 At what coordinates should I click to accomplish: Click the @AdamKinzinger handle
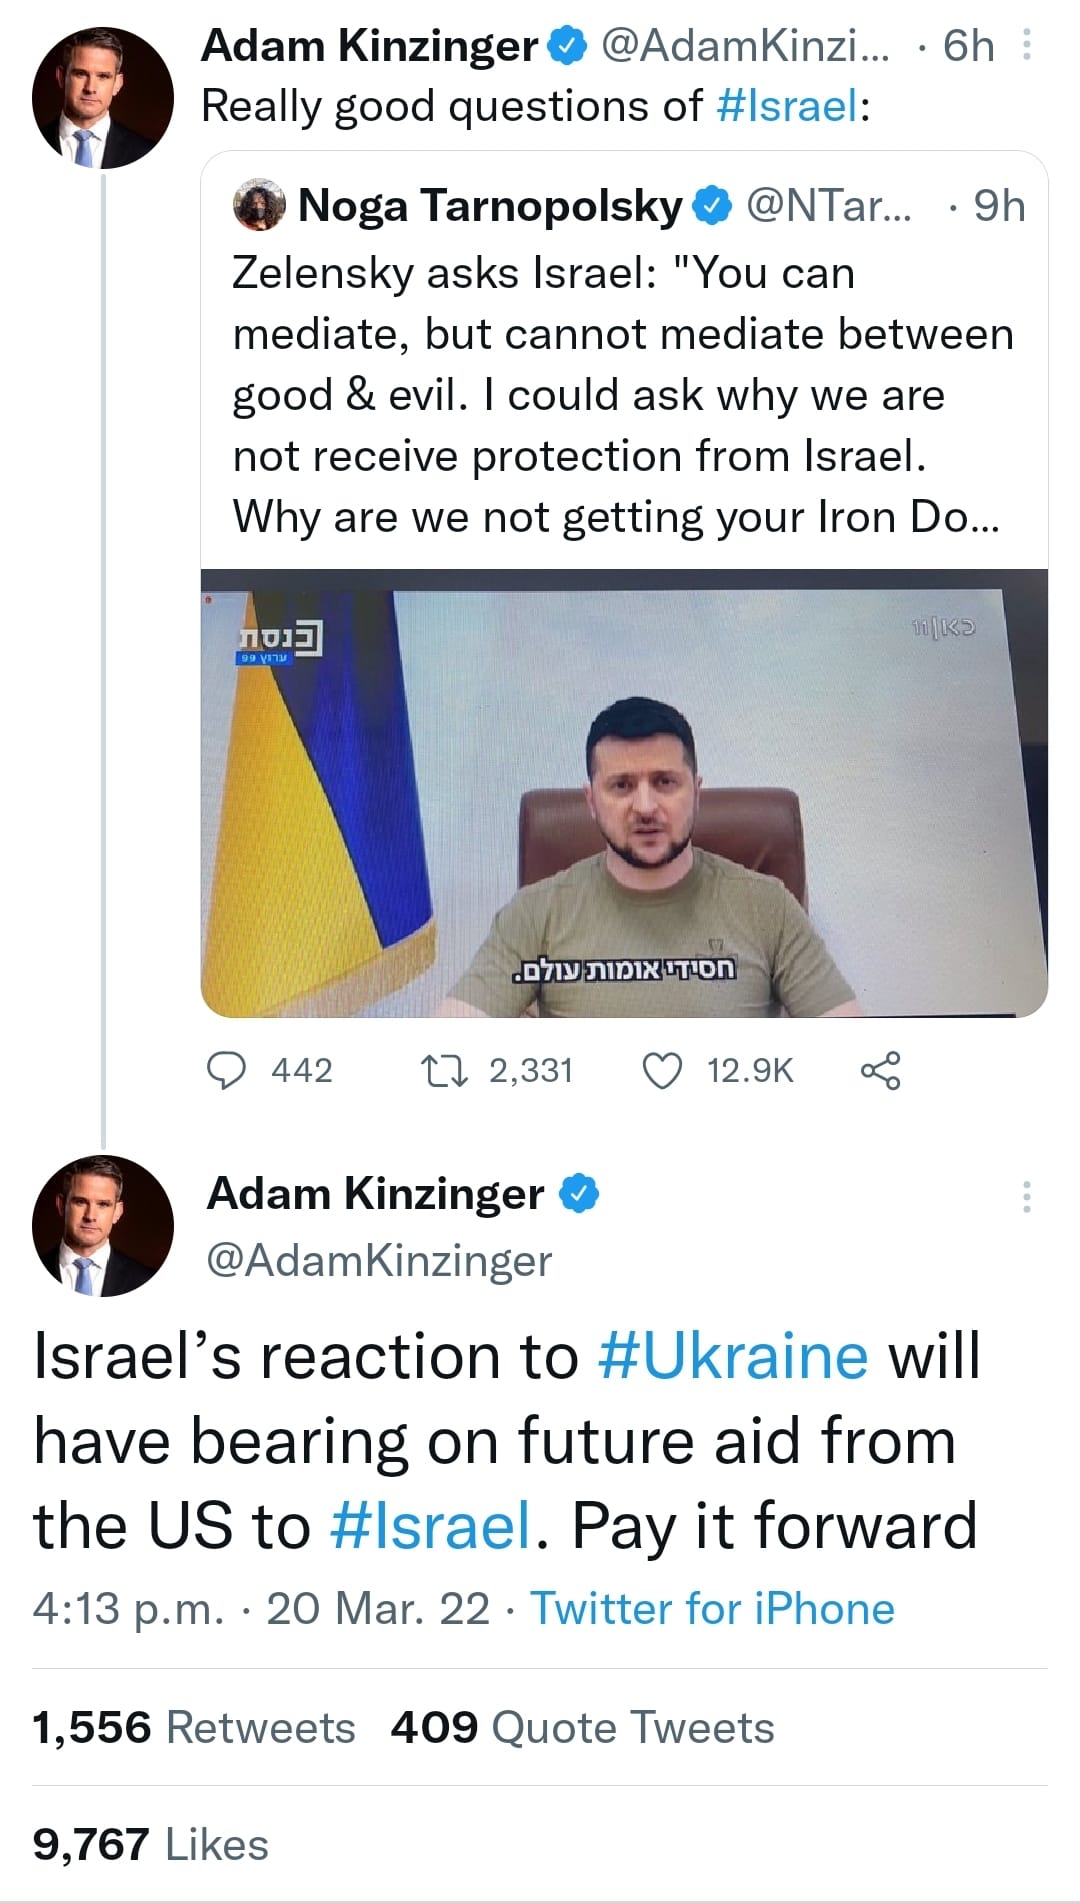[378, 1261]
